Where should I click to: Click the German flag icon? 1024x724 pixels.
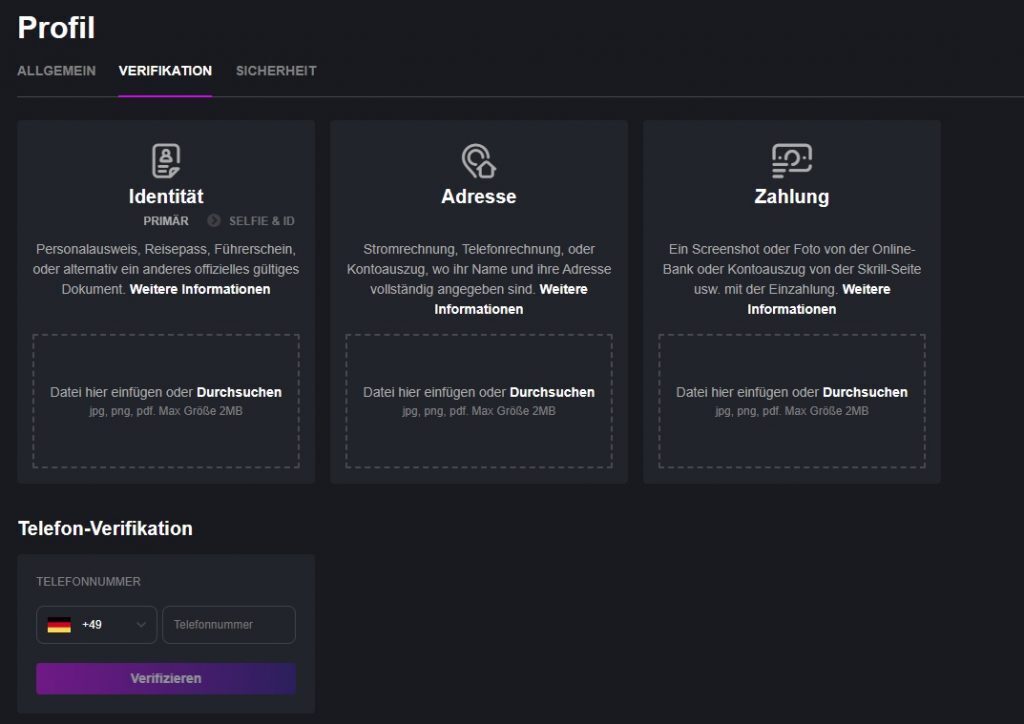tap(59, 625)
